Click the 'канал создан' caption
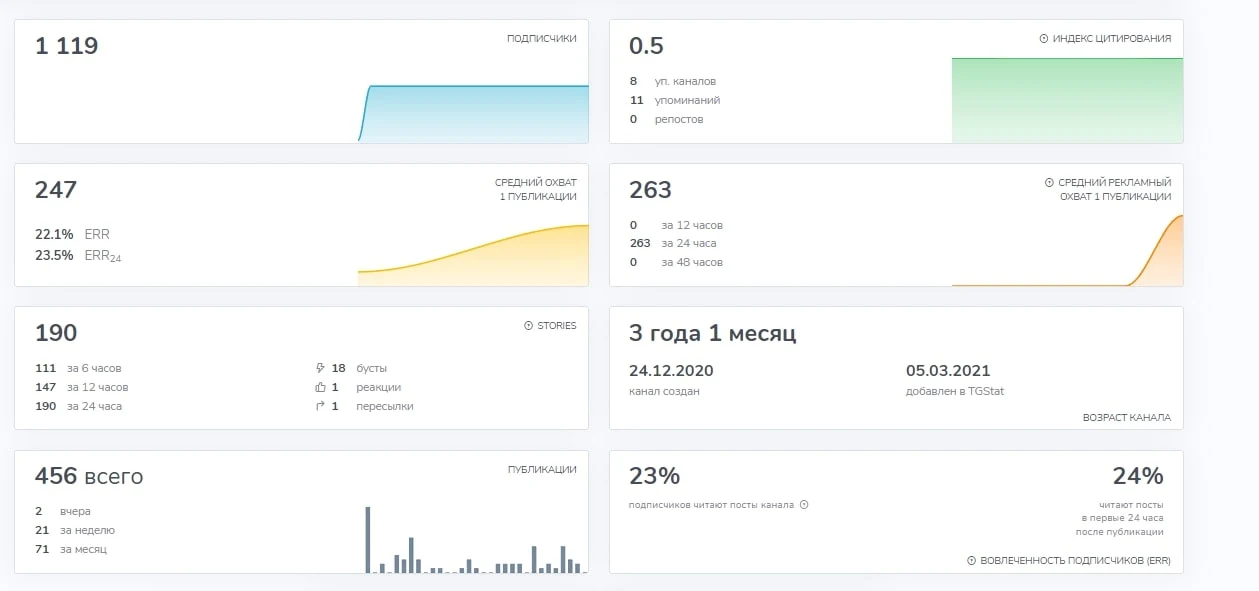 point(664,391)
